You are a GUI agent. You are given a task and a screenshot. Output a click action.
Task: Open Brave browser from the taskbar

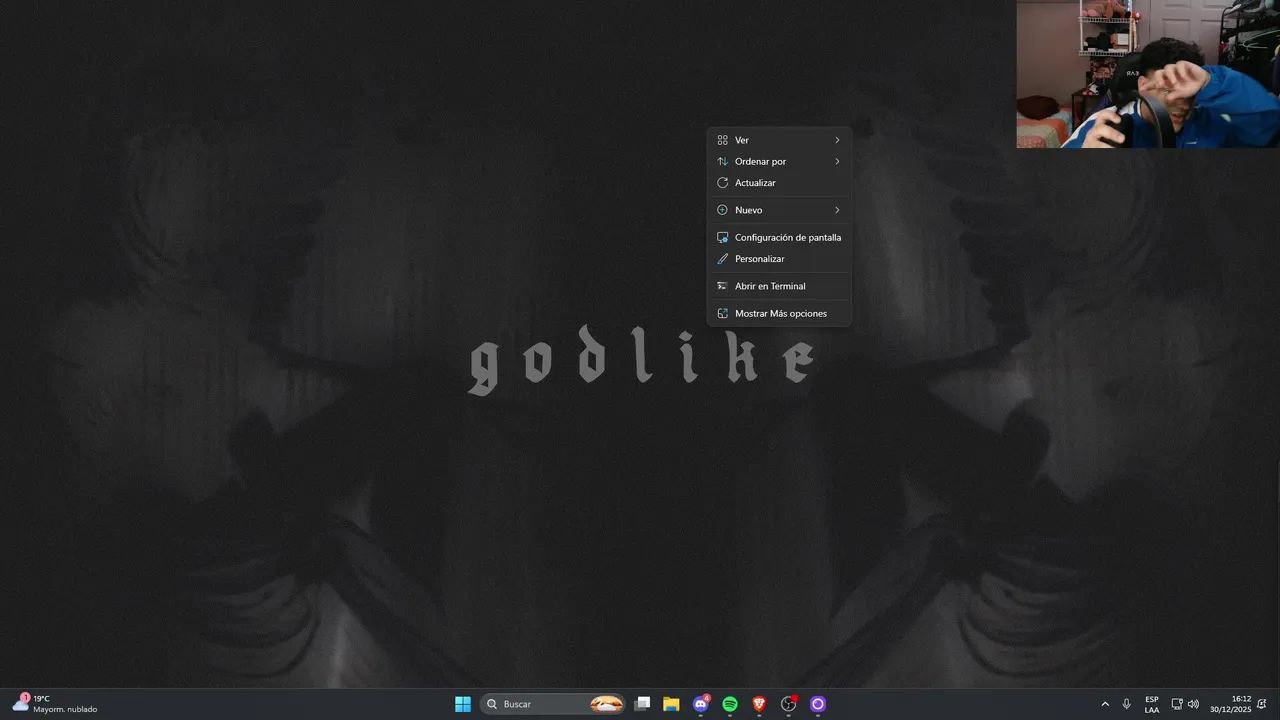coord(759,704)
